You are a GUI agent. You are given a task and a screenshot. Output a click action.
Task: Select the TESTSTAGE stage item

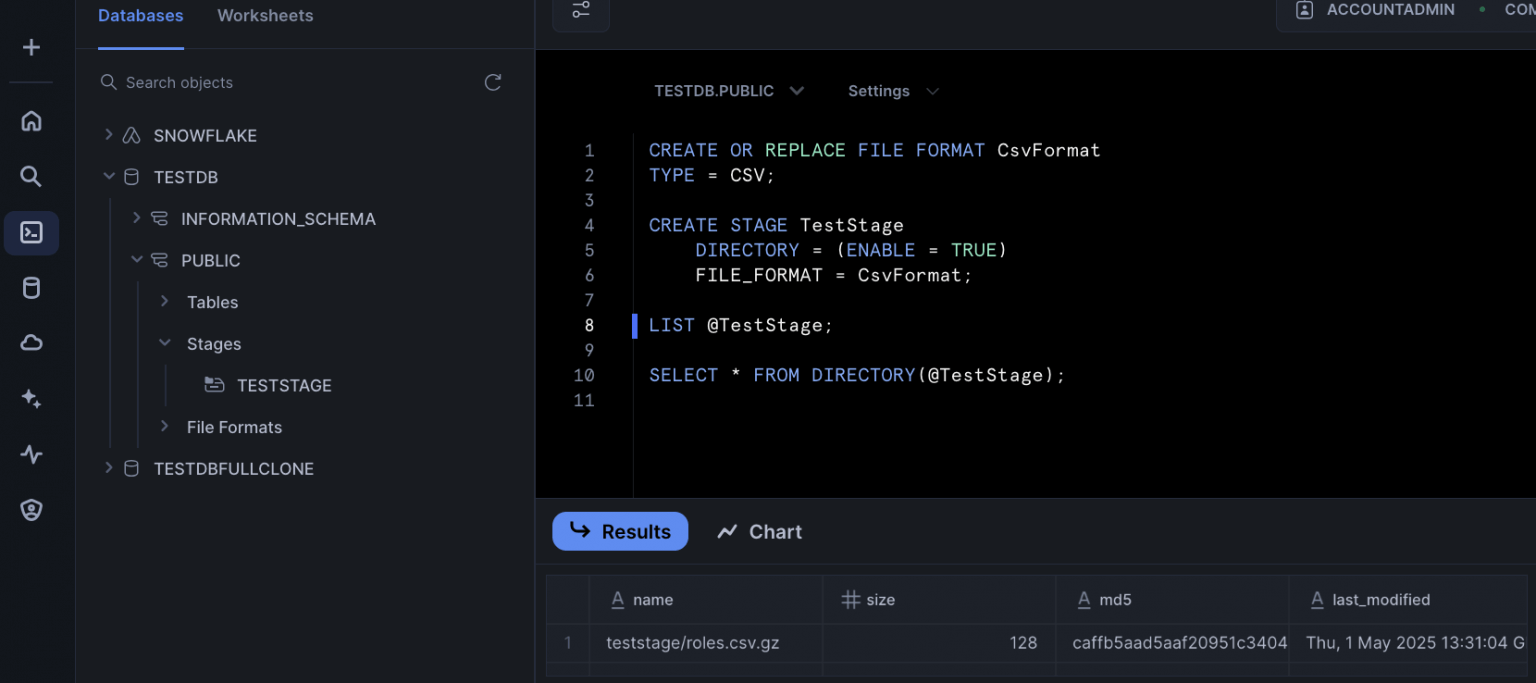tap(283, 386)
